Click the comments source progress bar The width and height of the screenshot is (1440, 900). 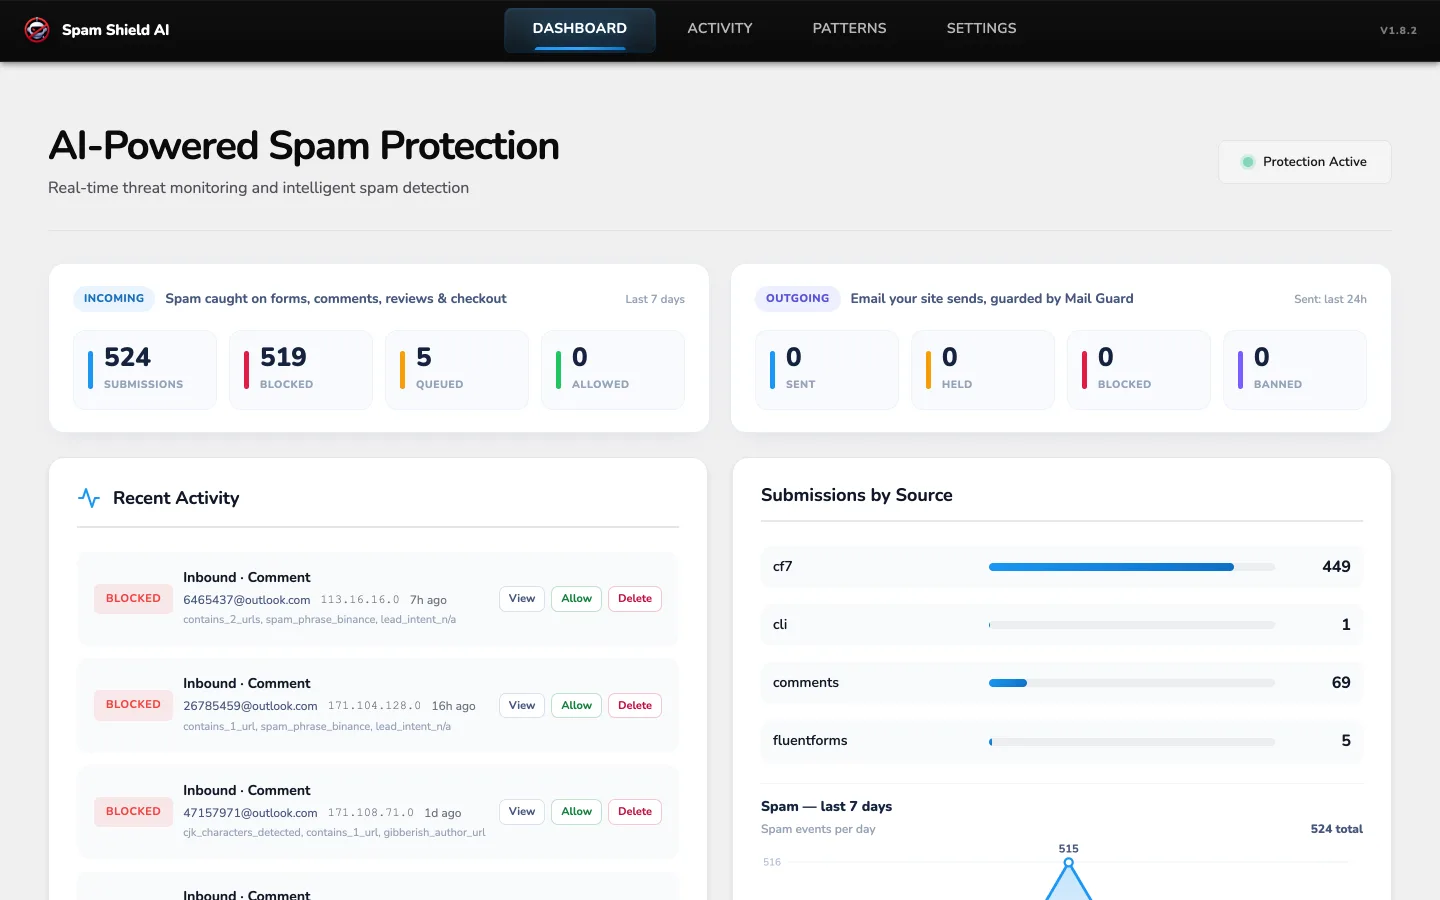click(x=1132, y=683)
